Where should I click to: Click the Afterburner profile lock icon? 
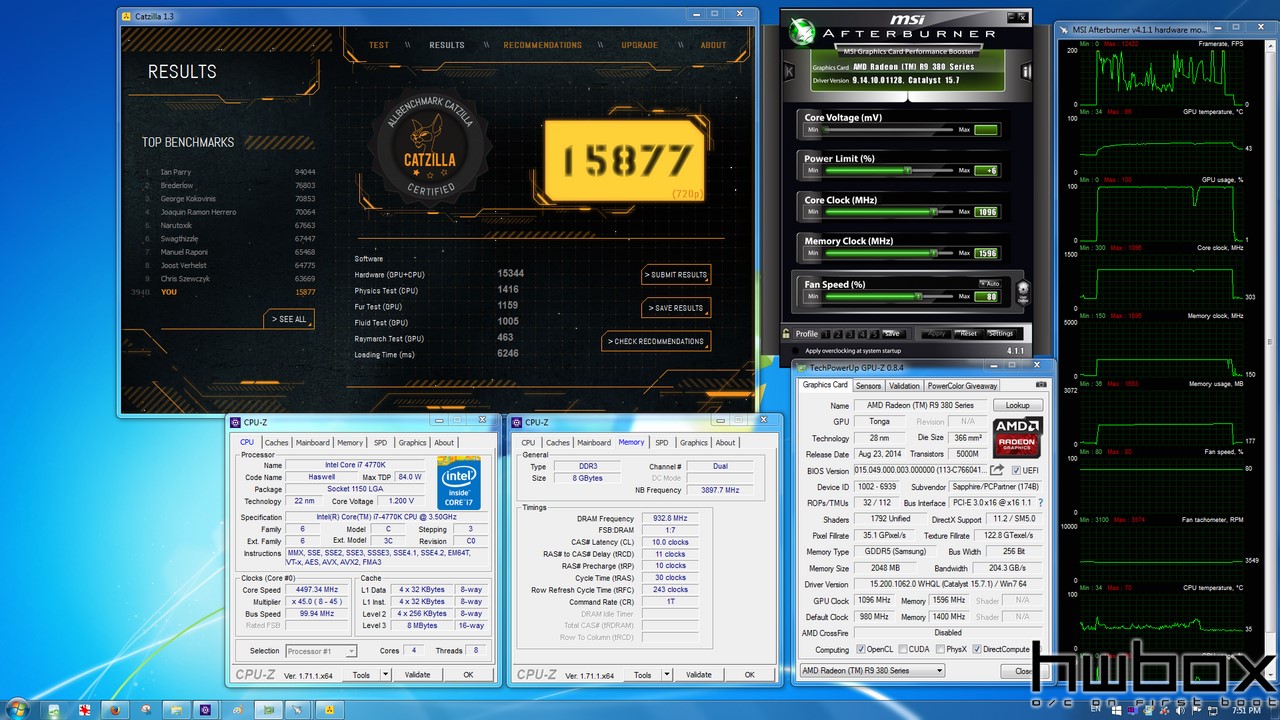tap(787, 333)
